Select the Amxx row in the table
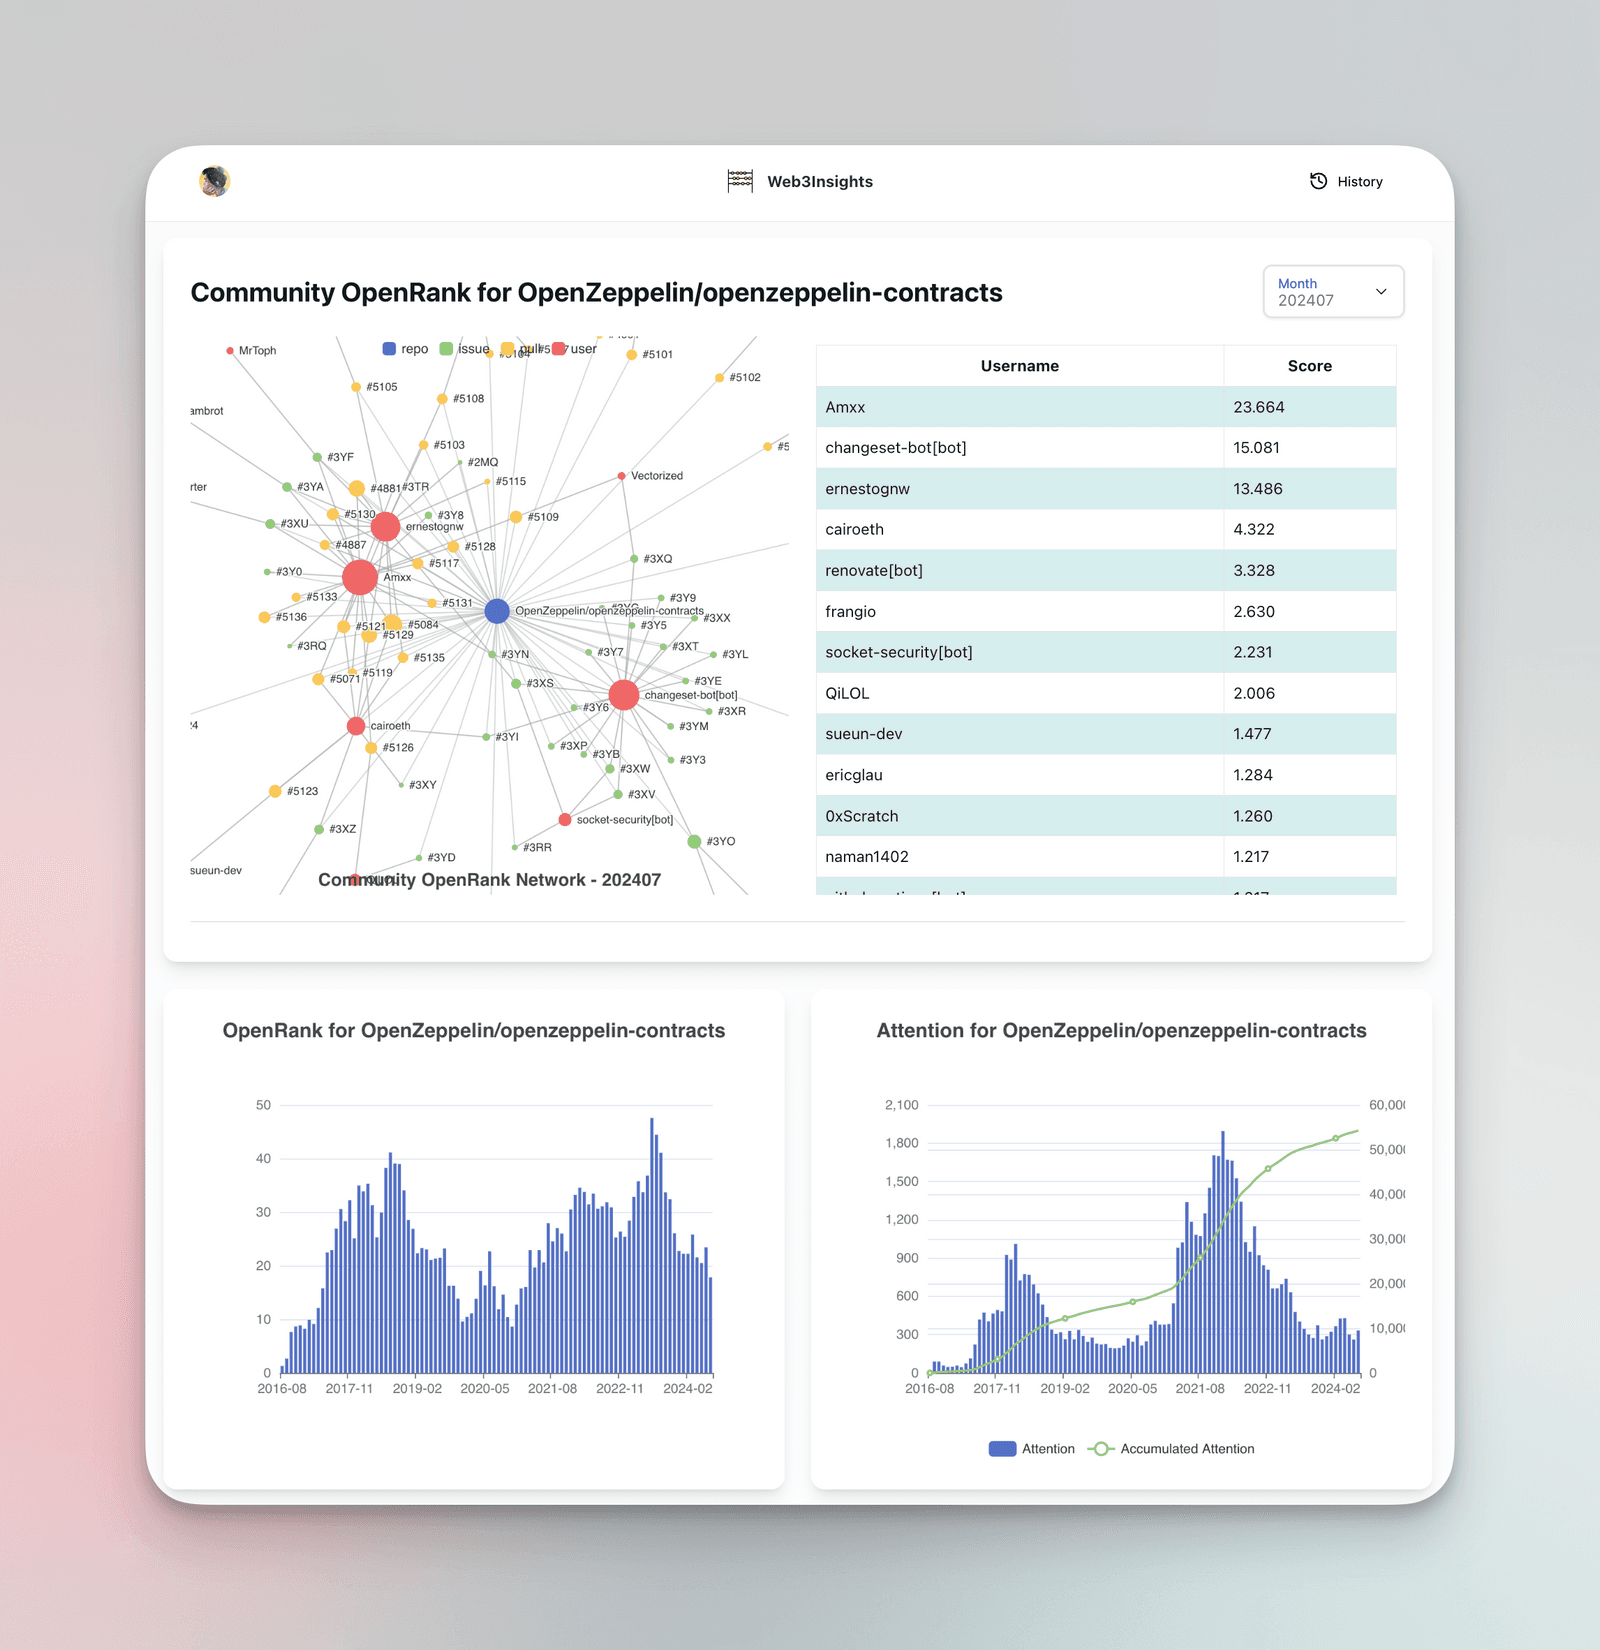Screen dimensions: 1600x1650 tap(1106, 407)
